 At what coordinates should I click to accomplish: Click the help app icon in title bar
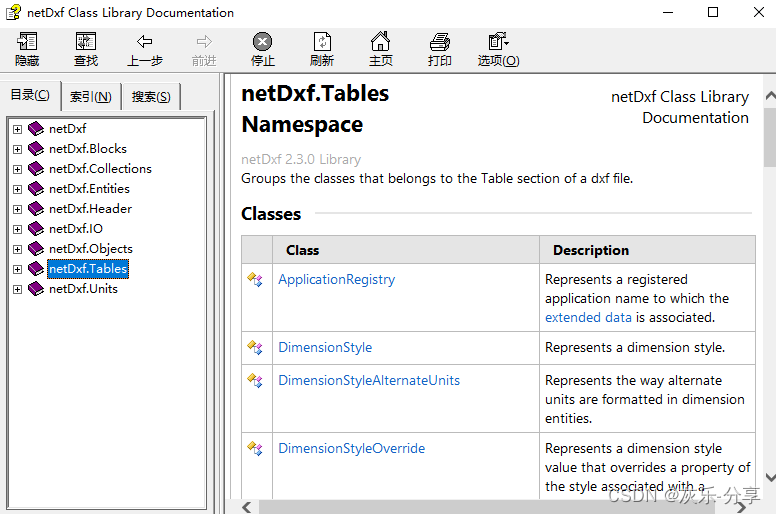13,12
